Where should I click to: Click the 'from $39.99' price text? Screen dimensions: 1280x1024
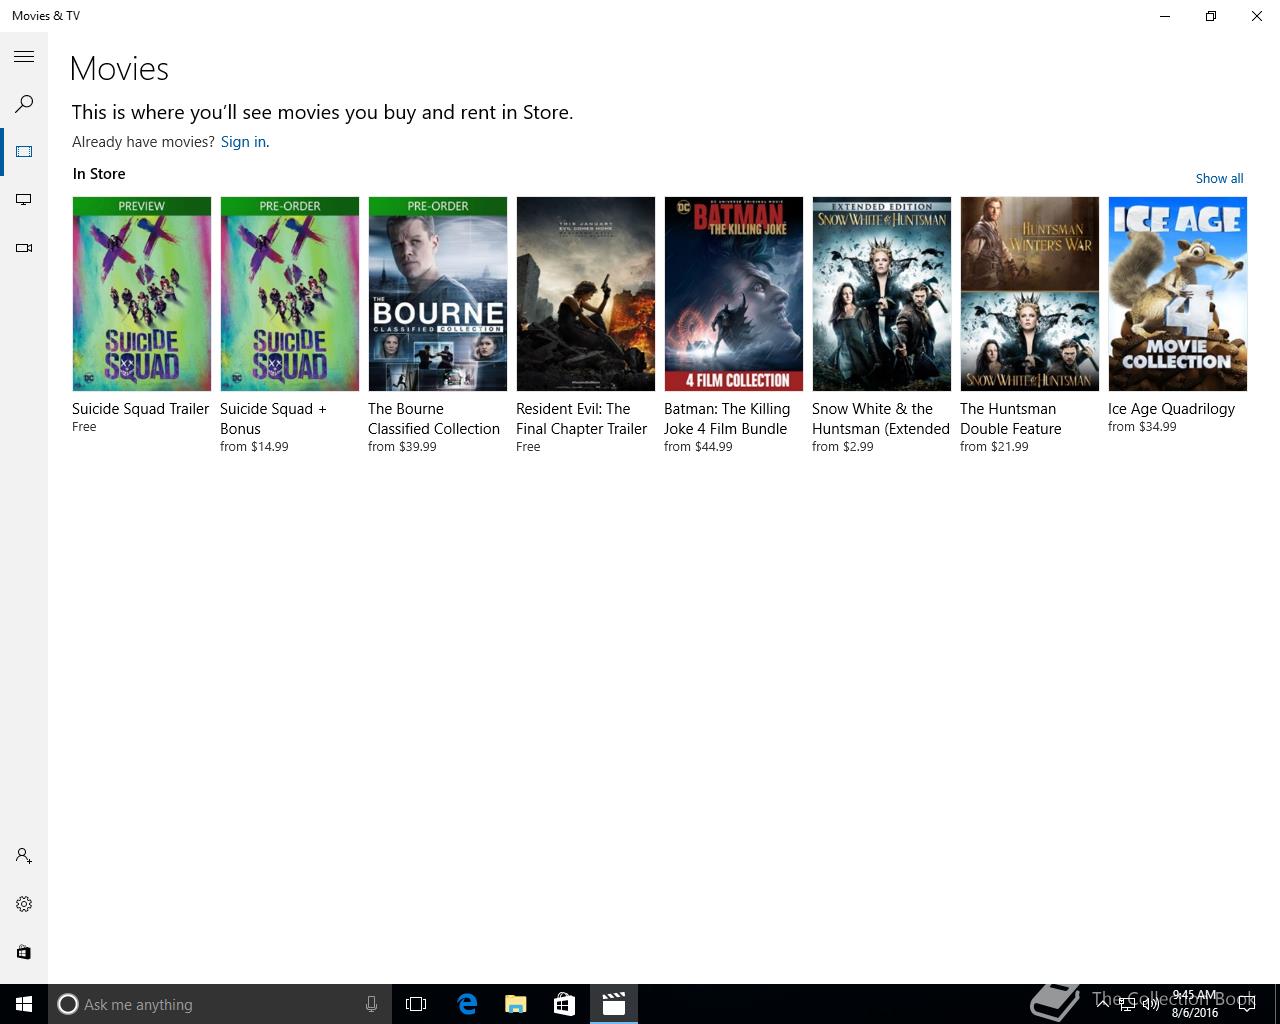click(402, 447)
